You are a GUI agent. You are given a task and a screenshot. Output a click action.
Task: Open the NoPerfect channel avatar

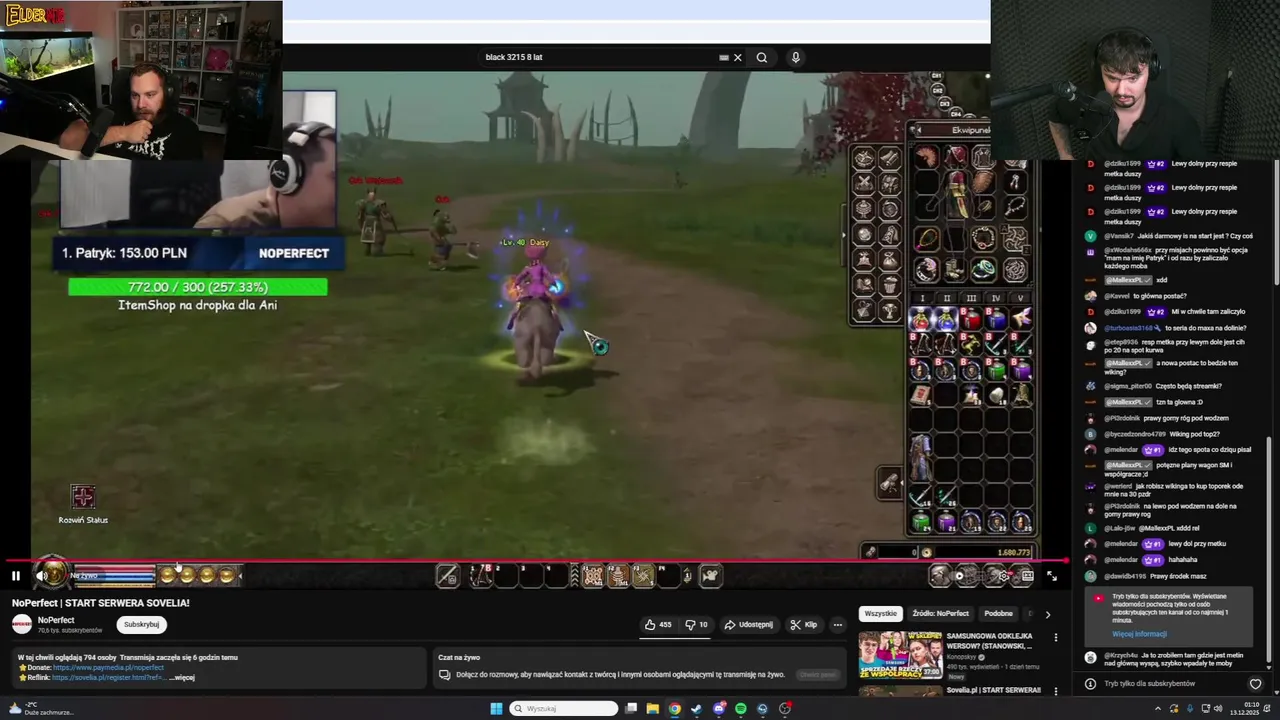pos(22,624)
